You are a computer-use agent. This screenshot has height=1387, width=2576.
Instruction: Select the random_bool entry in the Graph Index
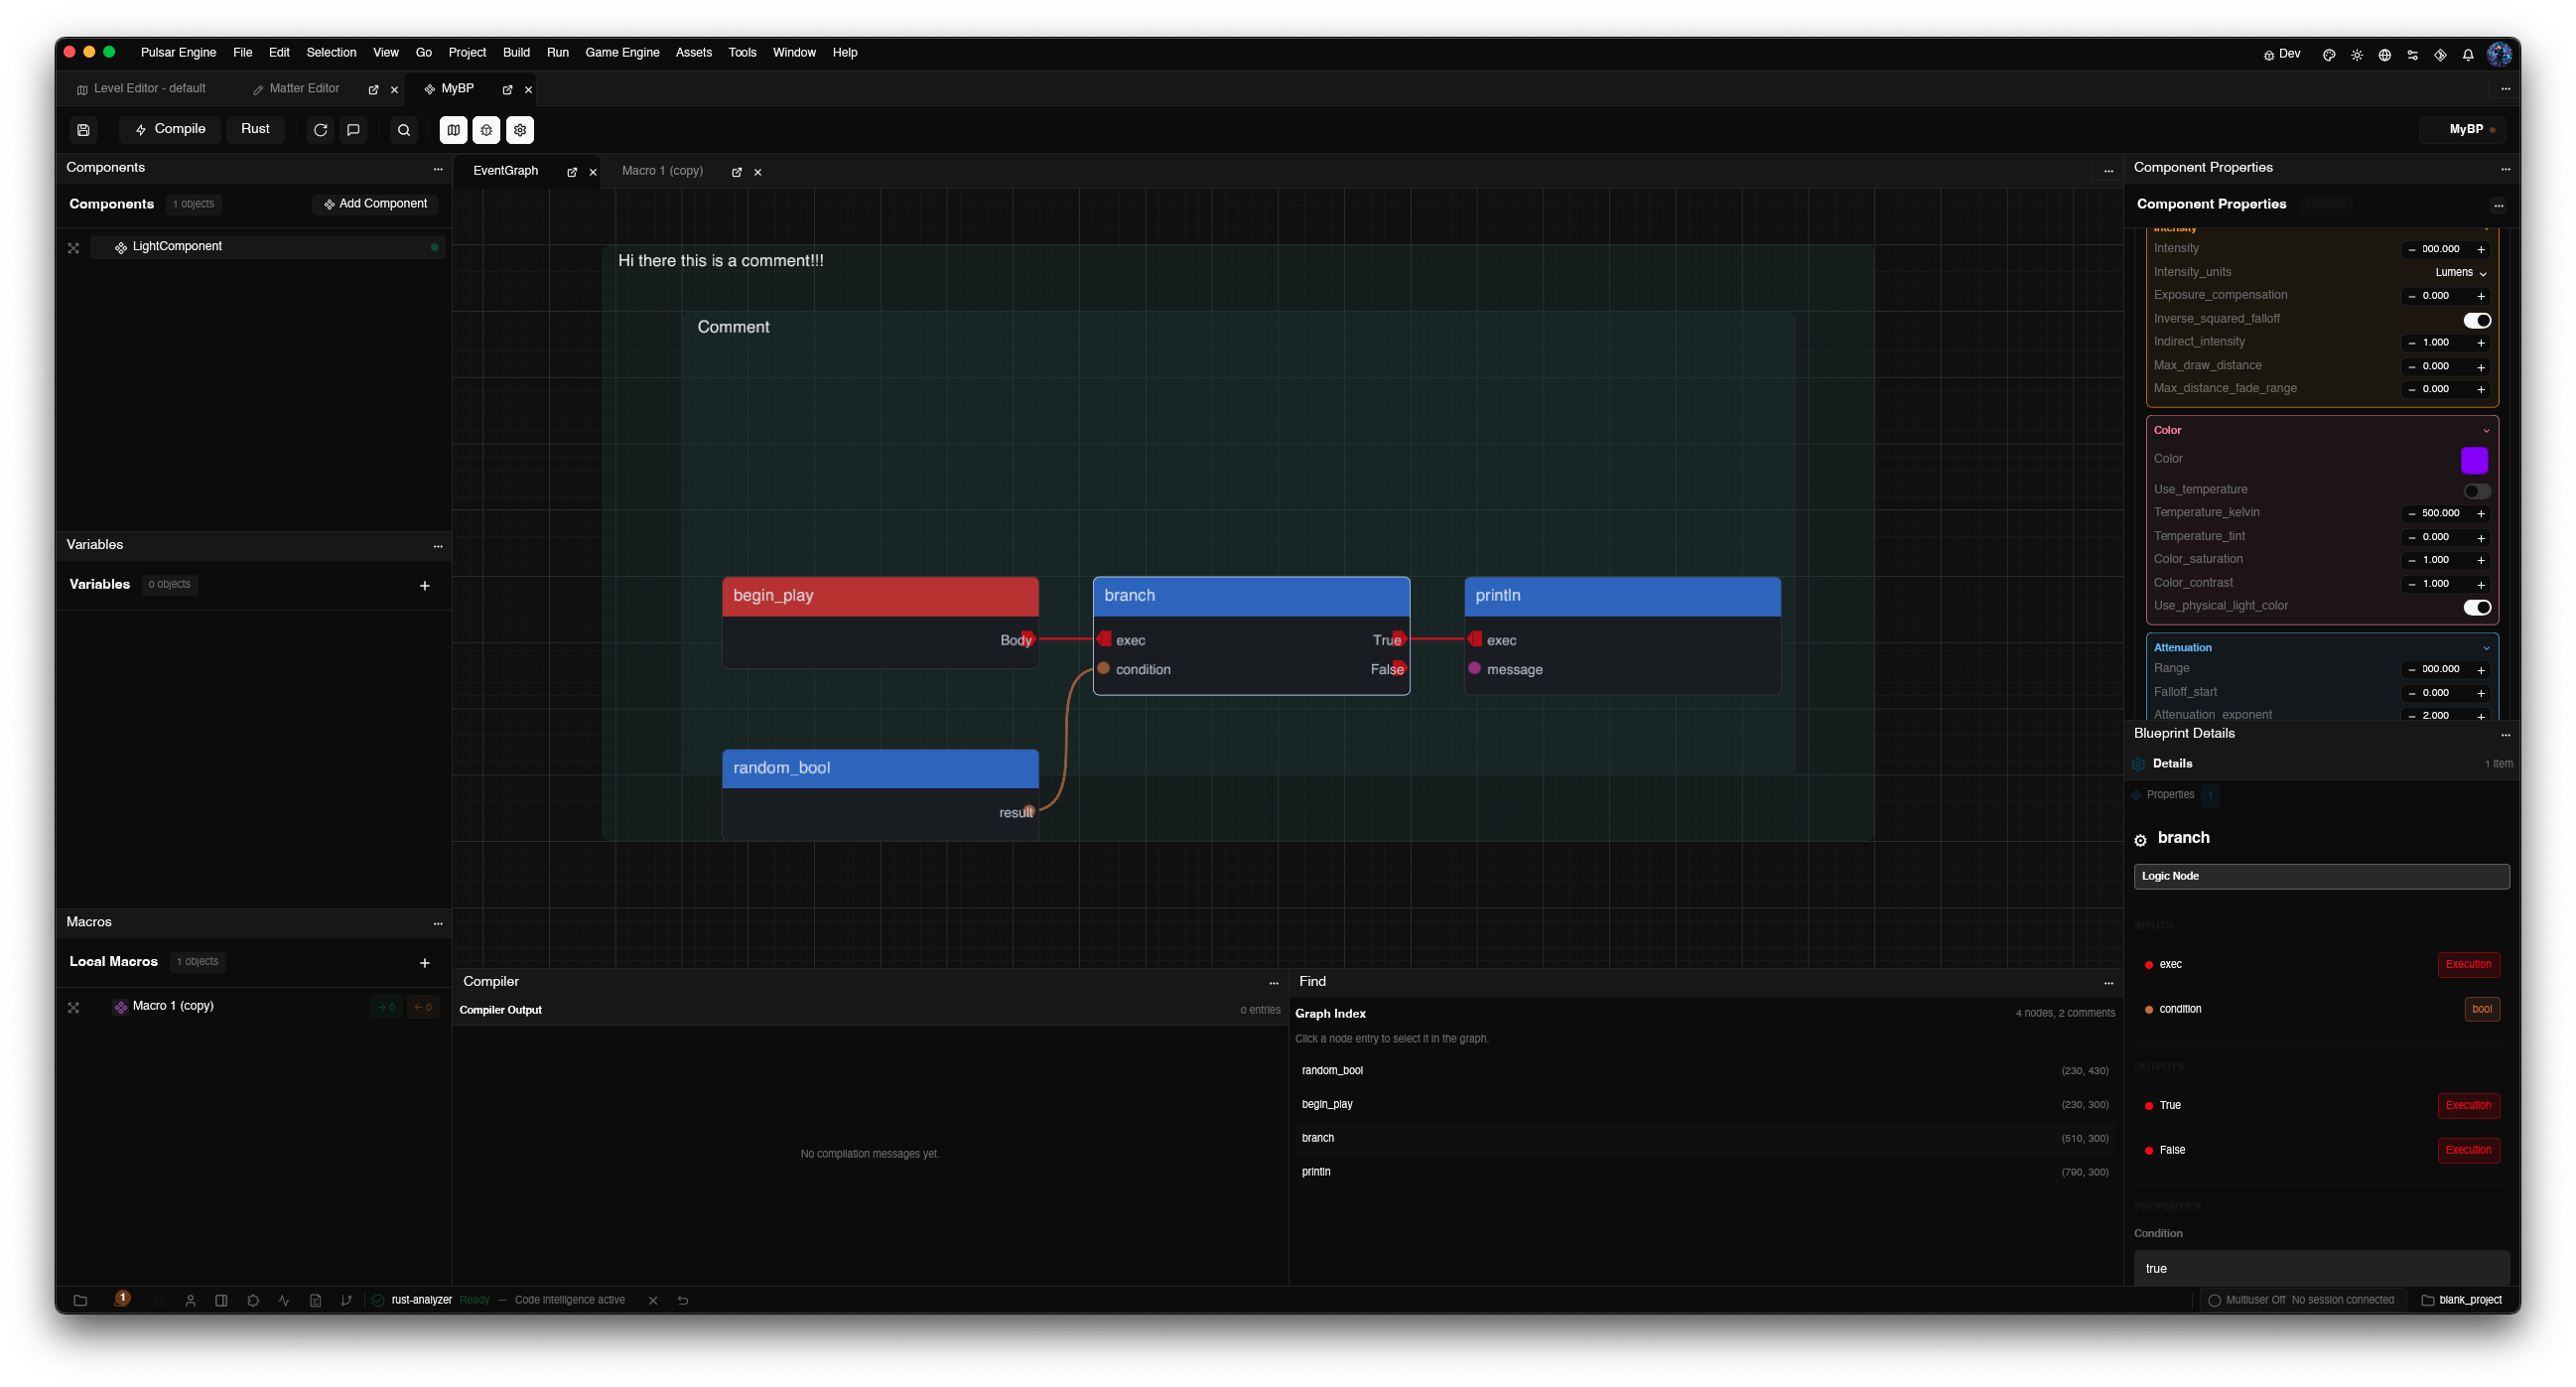[1704, 1071]
